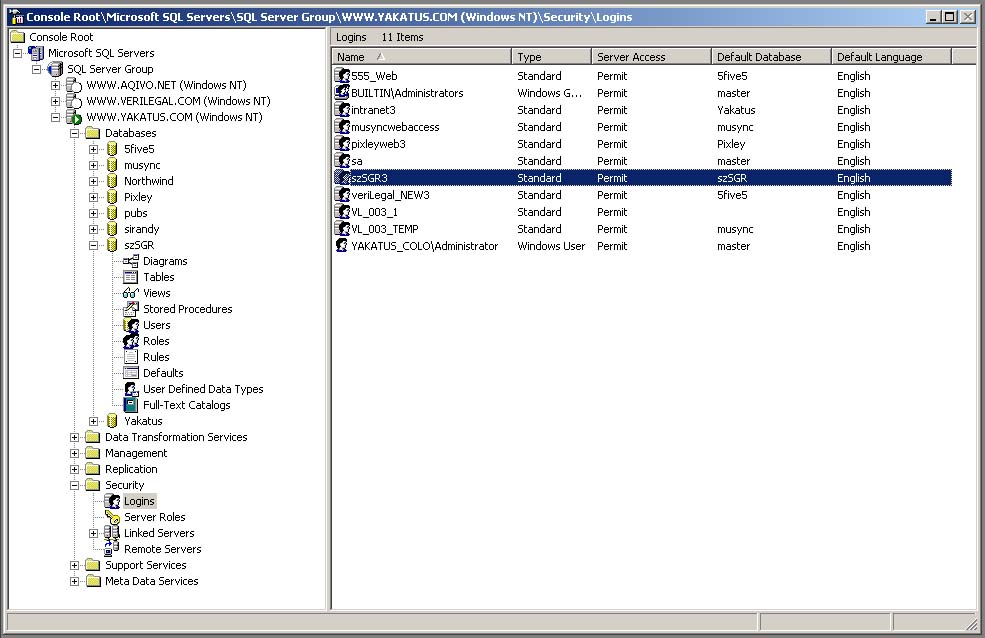
Task: Expand the Linked Servers node
Action: pyautogui.click(x=93, y=533)
